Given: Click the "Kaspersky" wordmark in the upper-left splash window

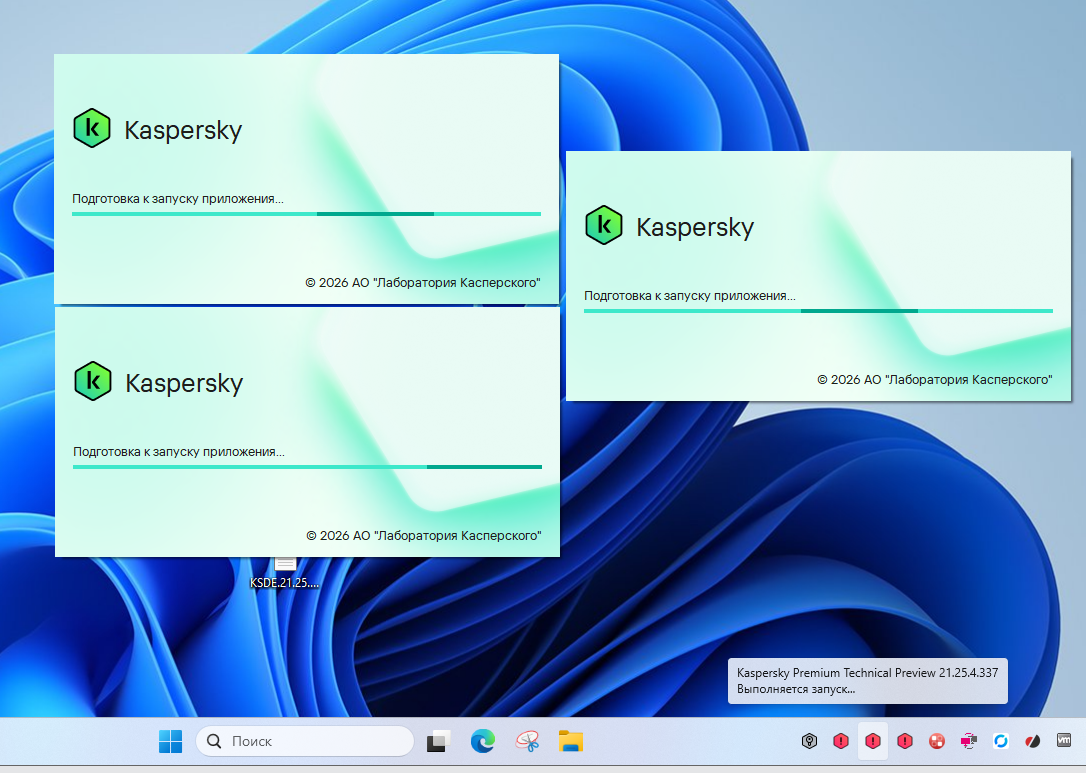Looking at the screenshot, I should [183, 130].
